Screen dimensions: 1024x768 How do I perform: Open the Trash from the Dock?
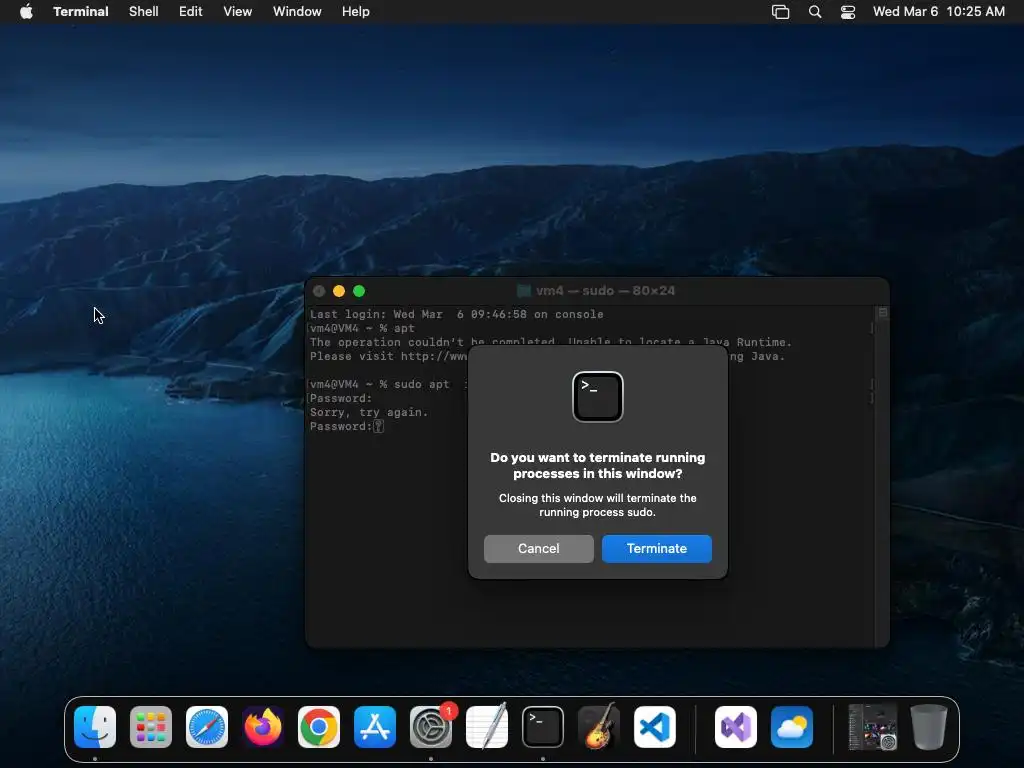point(929,727)
